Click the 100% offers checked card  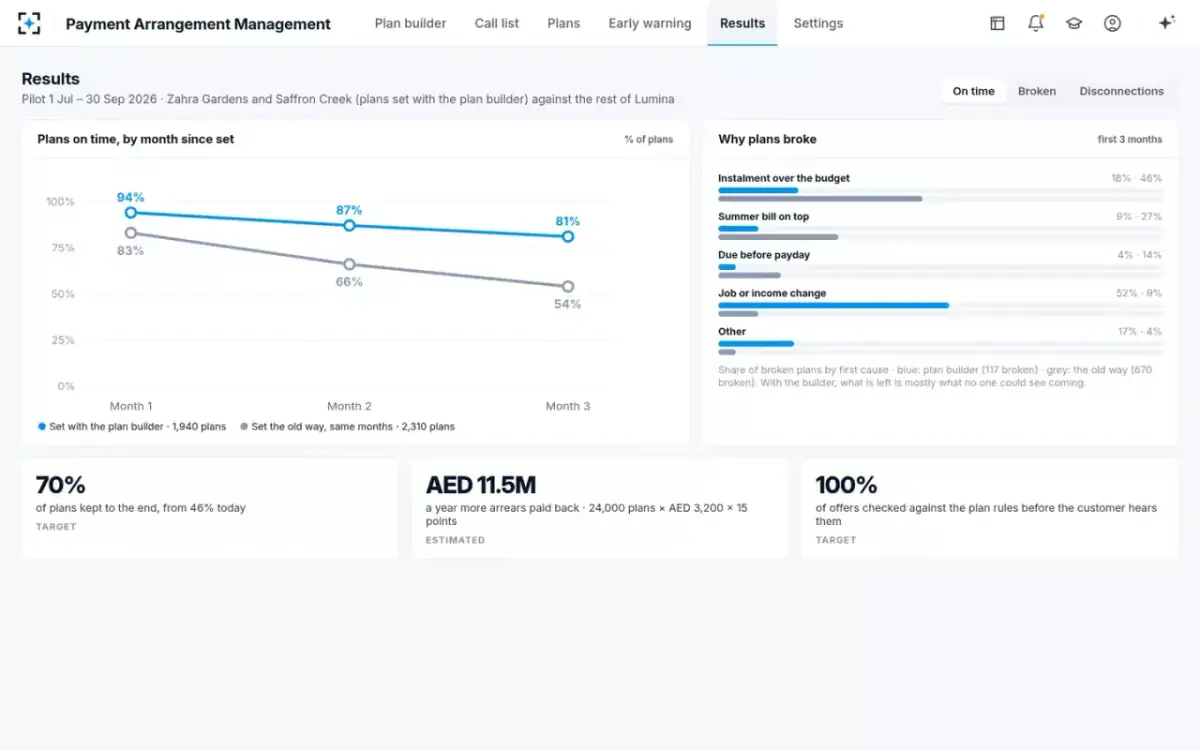pyautogui.click(x=990, y=508)
